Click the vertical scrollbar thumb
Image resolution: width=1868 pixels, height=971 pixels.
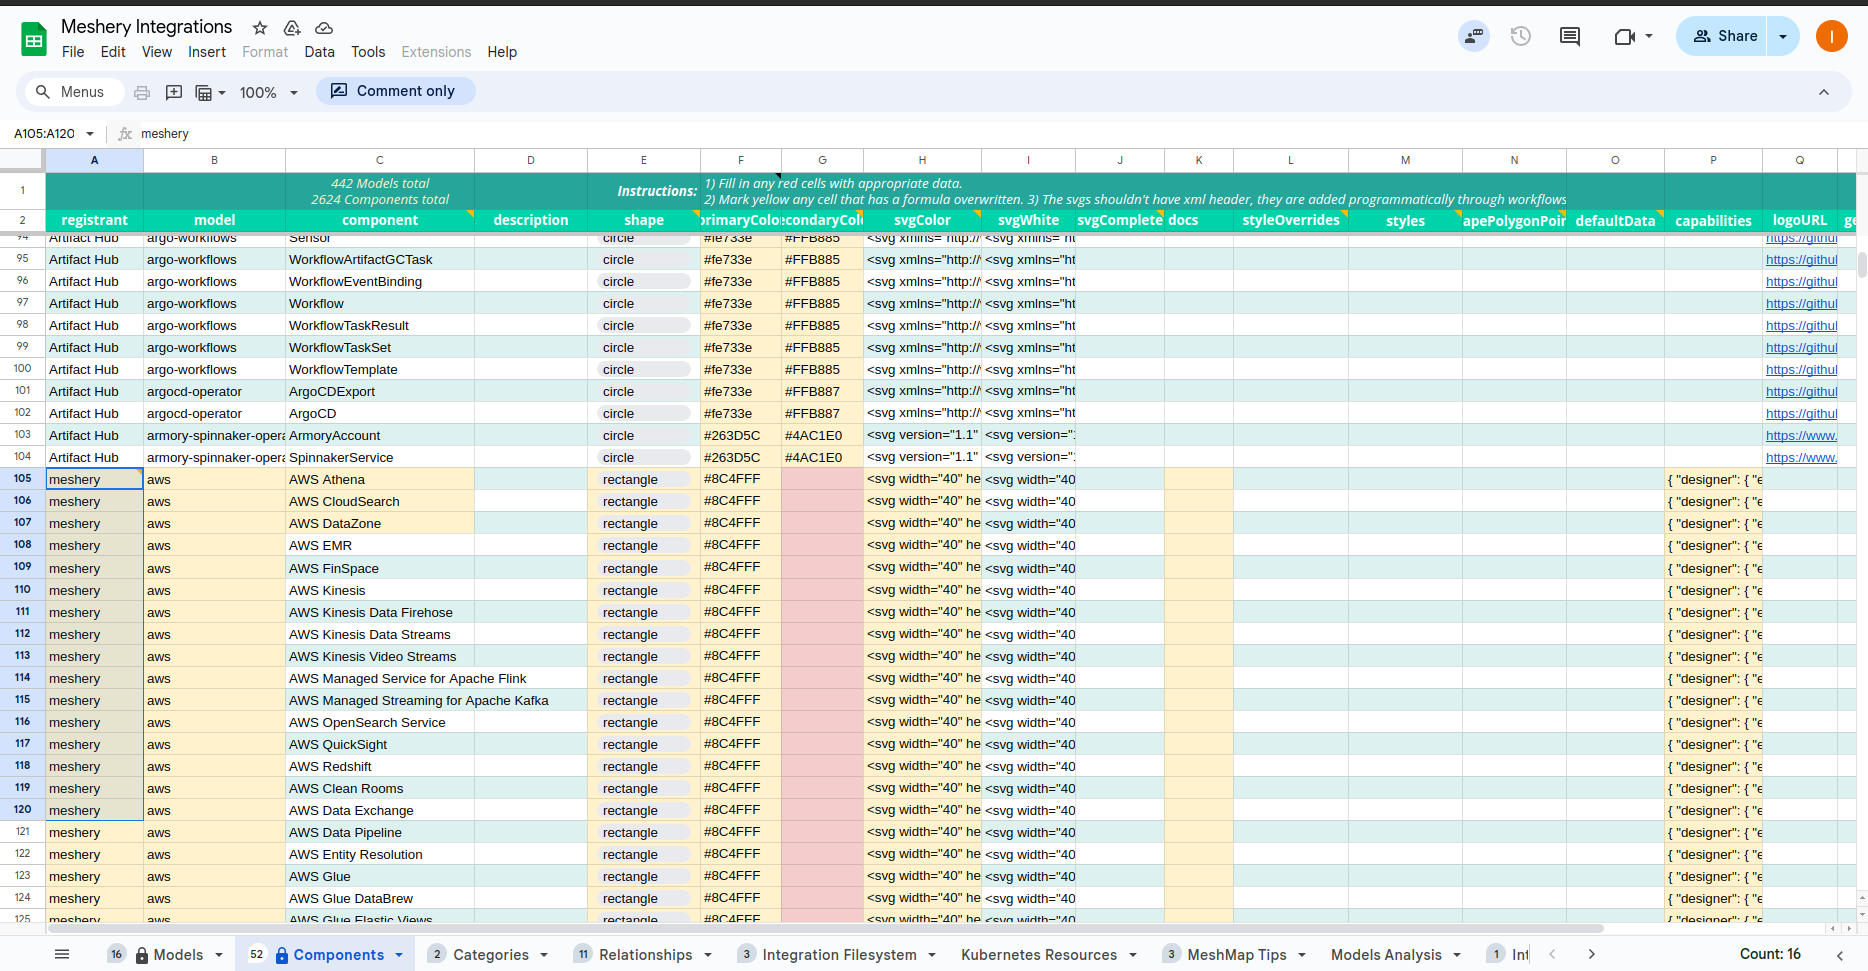pos(1861,265)
